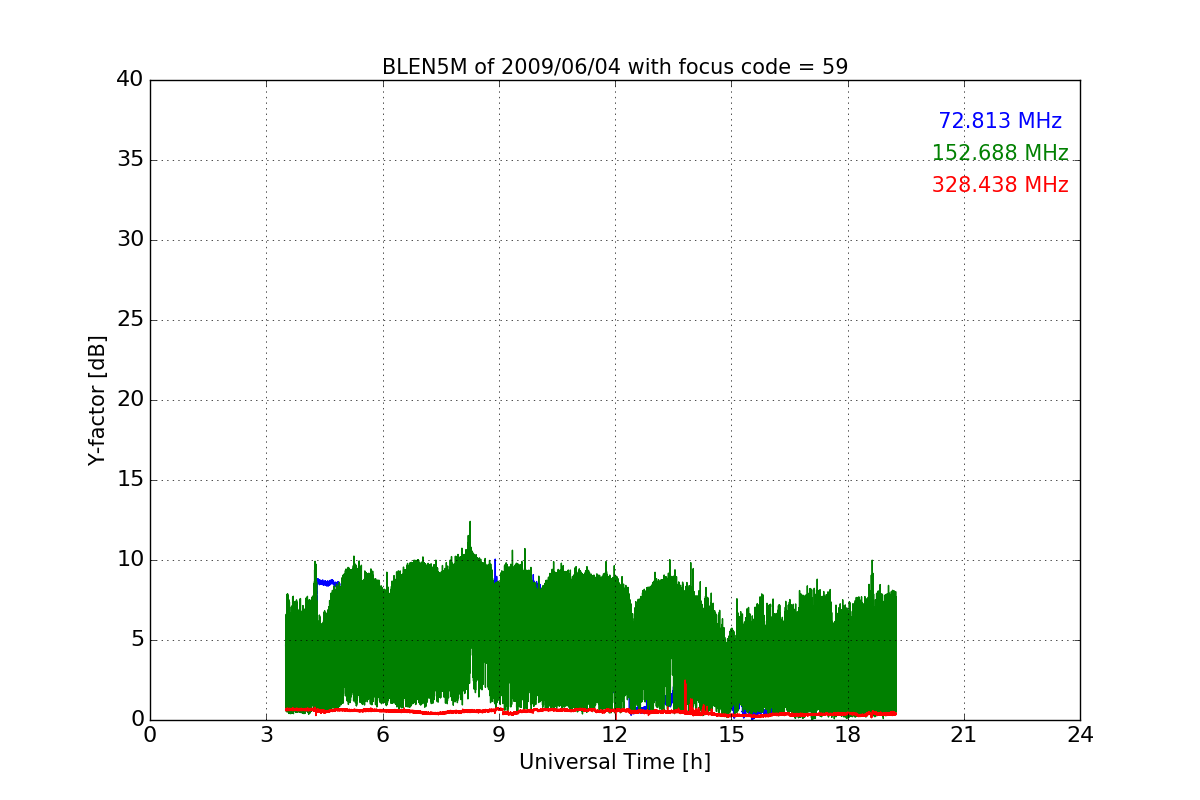This screenshot has width=1200, height=800.
Task: Click the green '152.688 MHz' legend label
Action: 1000,153
